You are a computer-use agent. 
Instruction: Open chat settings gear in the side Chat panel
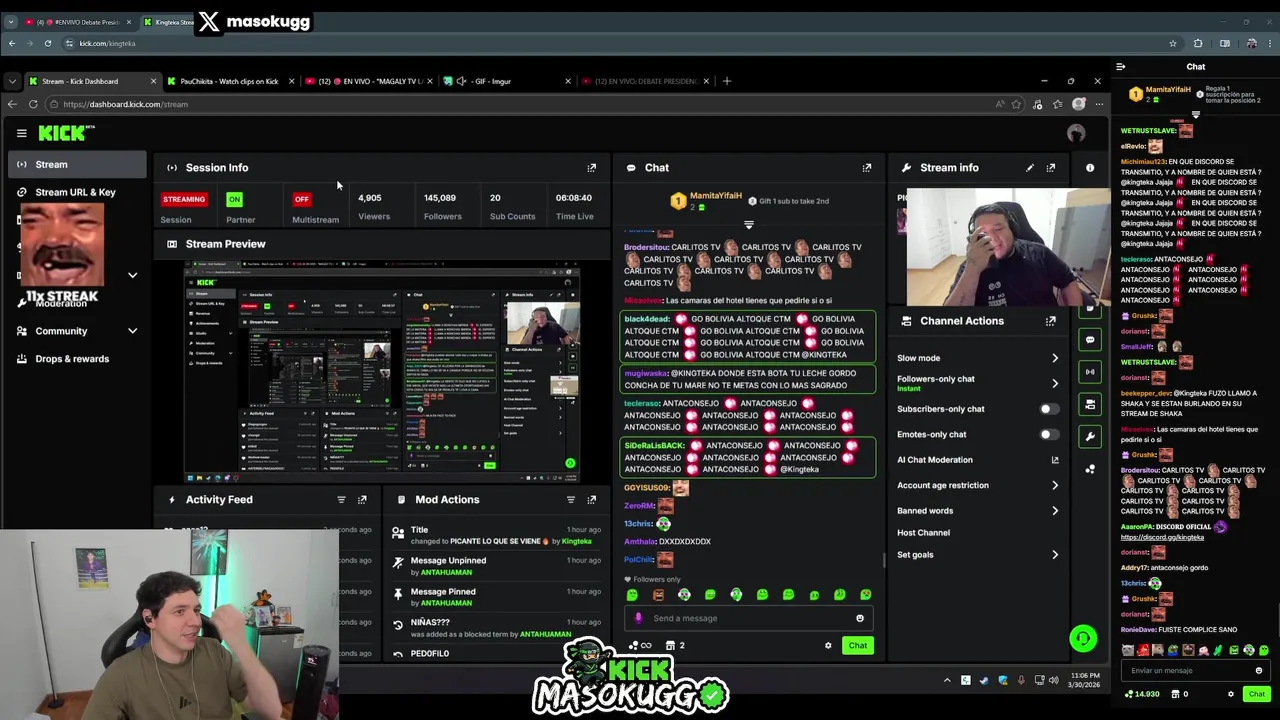point(1231,694)
